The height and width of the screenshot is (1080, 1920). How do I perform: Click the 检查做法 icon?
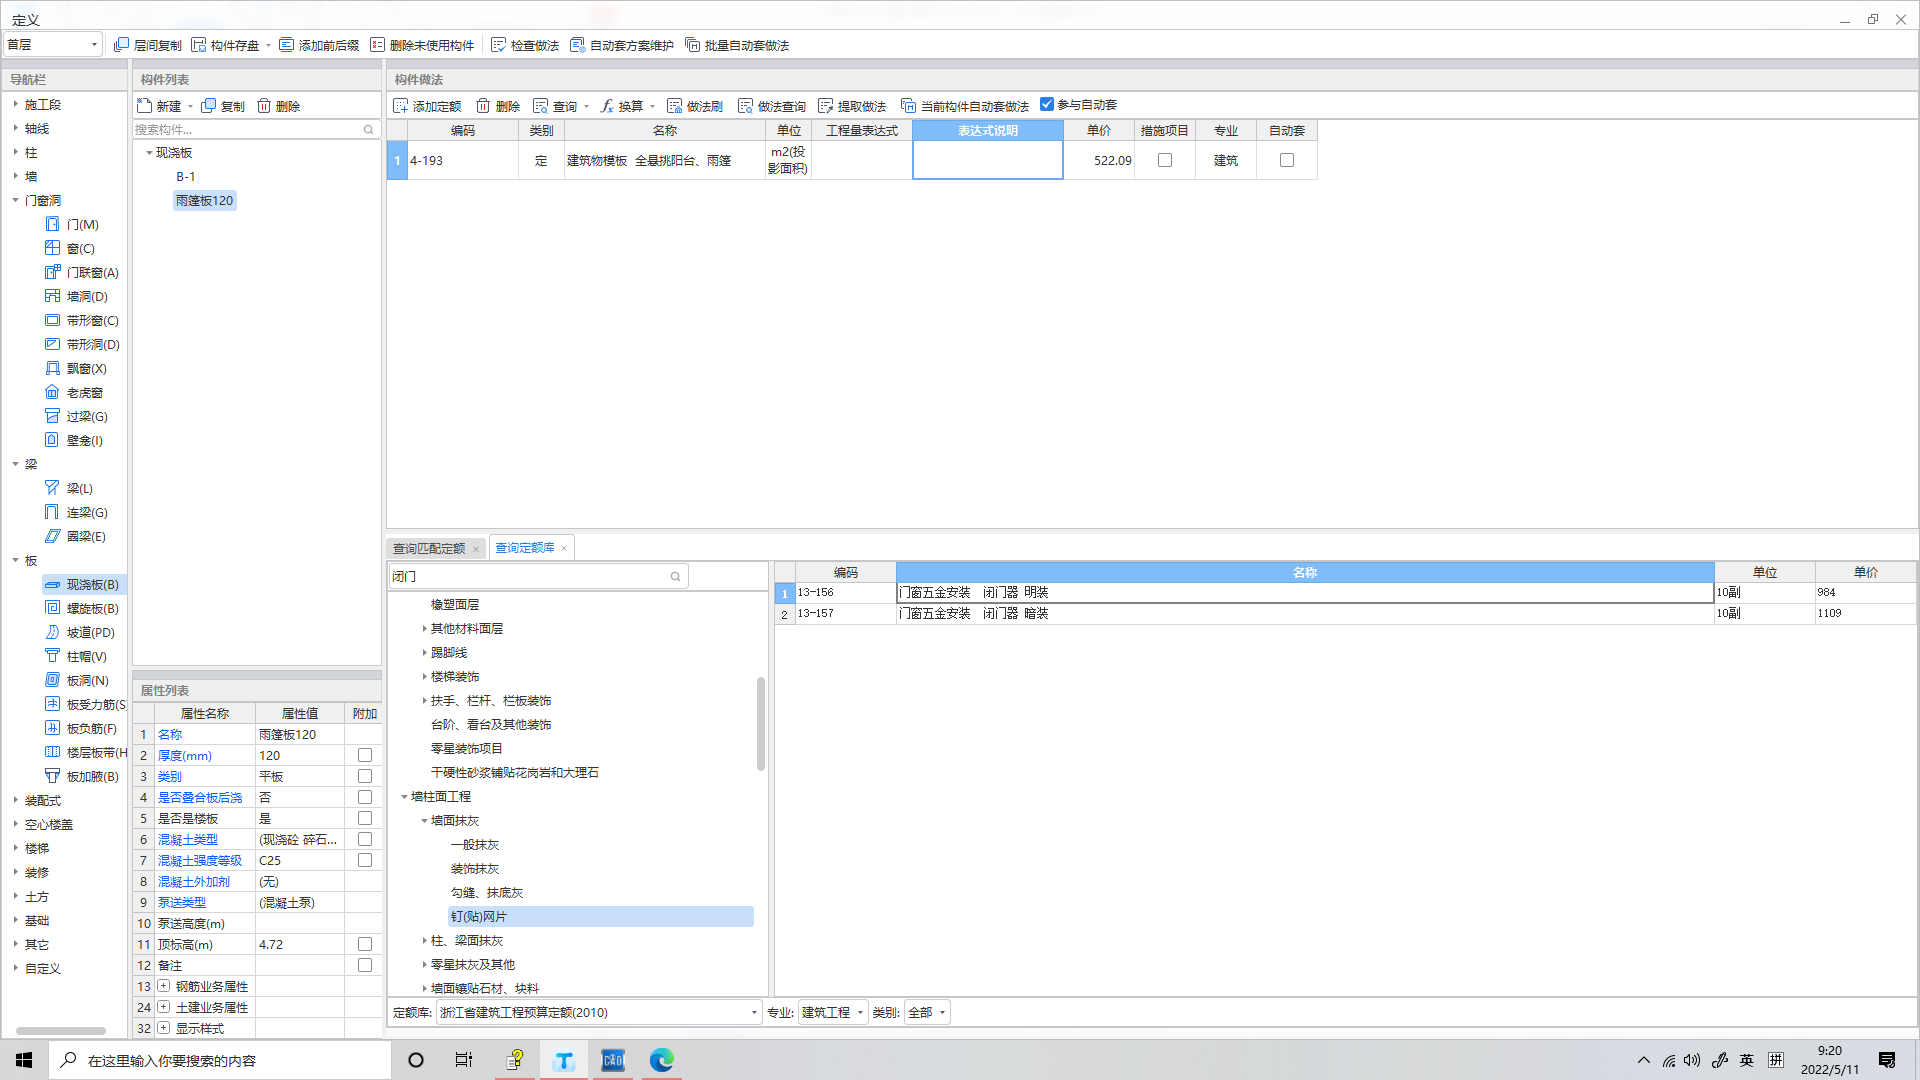(x=498, y=45)
